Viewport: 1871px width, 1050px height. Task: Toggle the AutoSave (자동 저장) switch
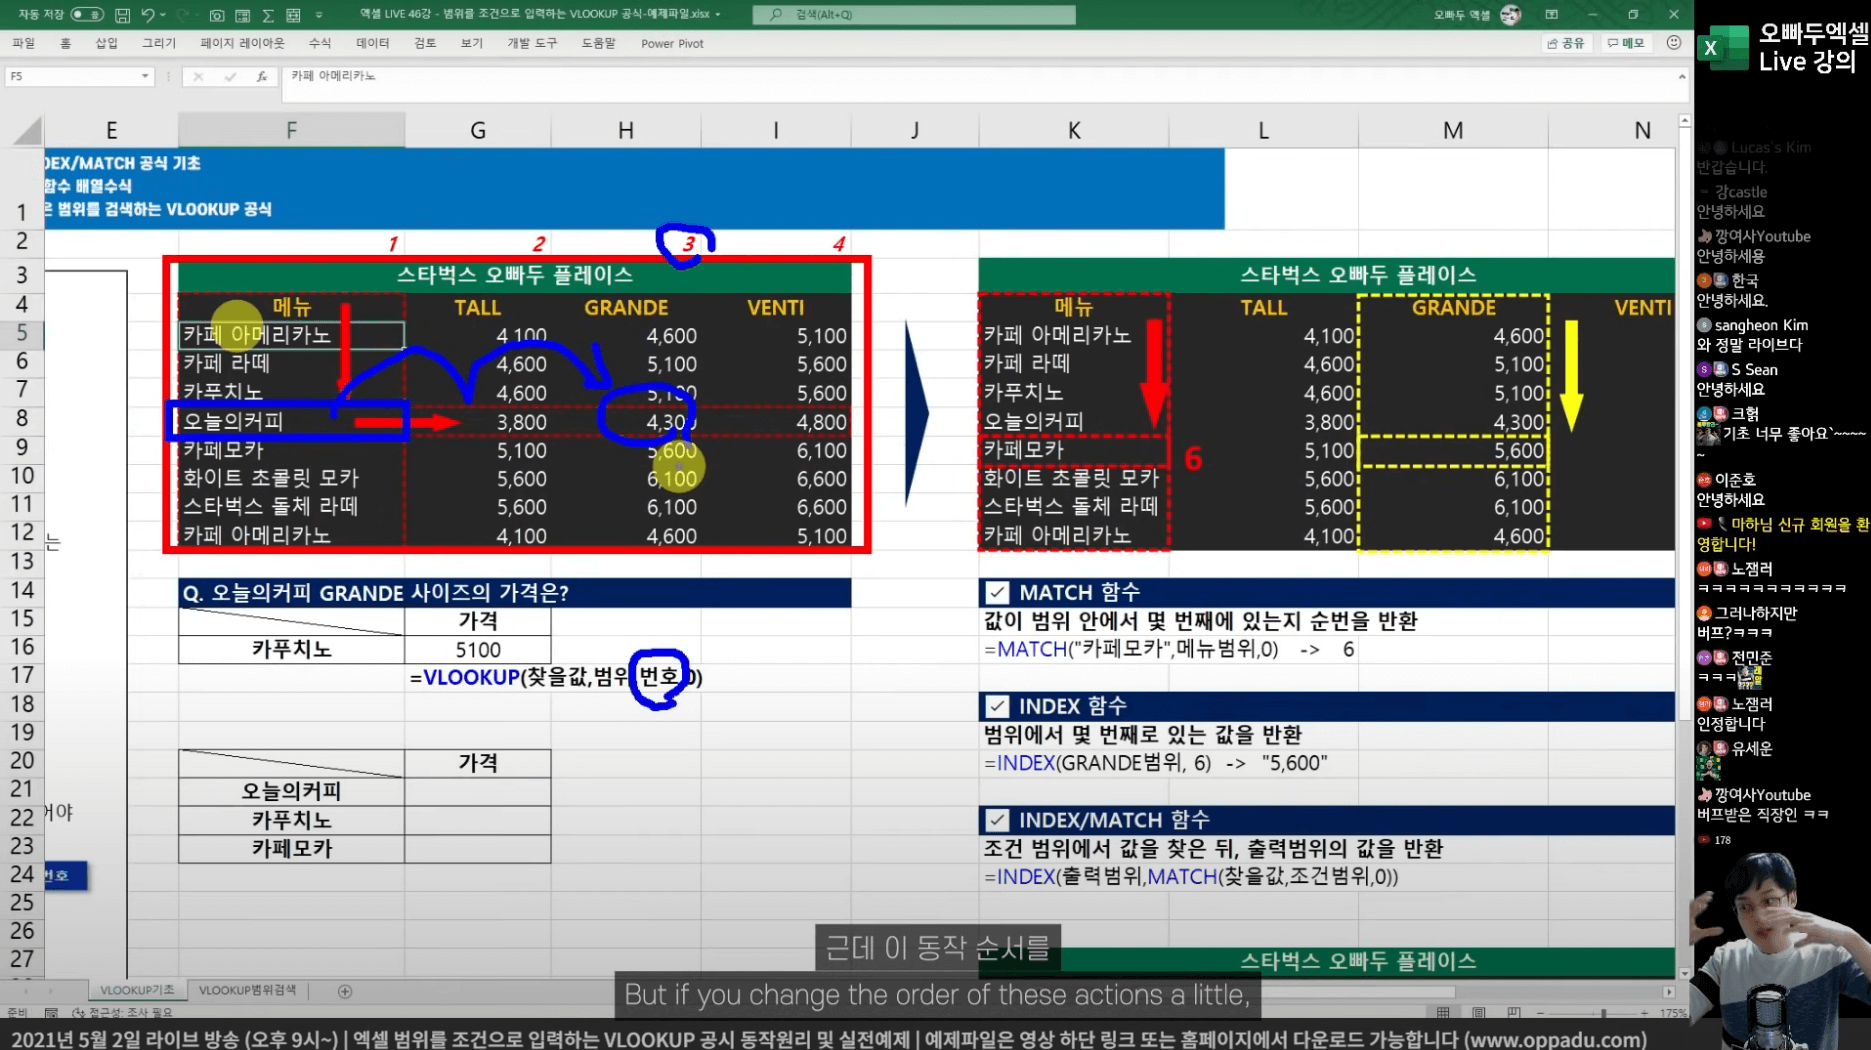86,15
